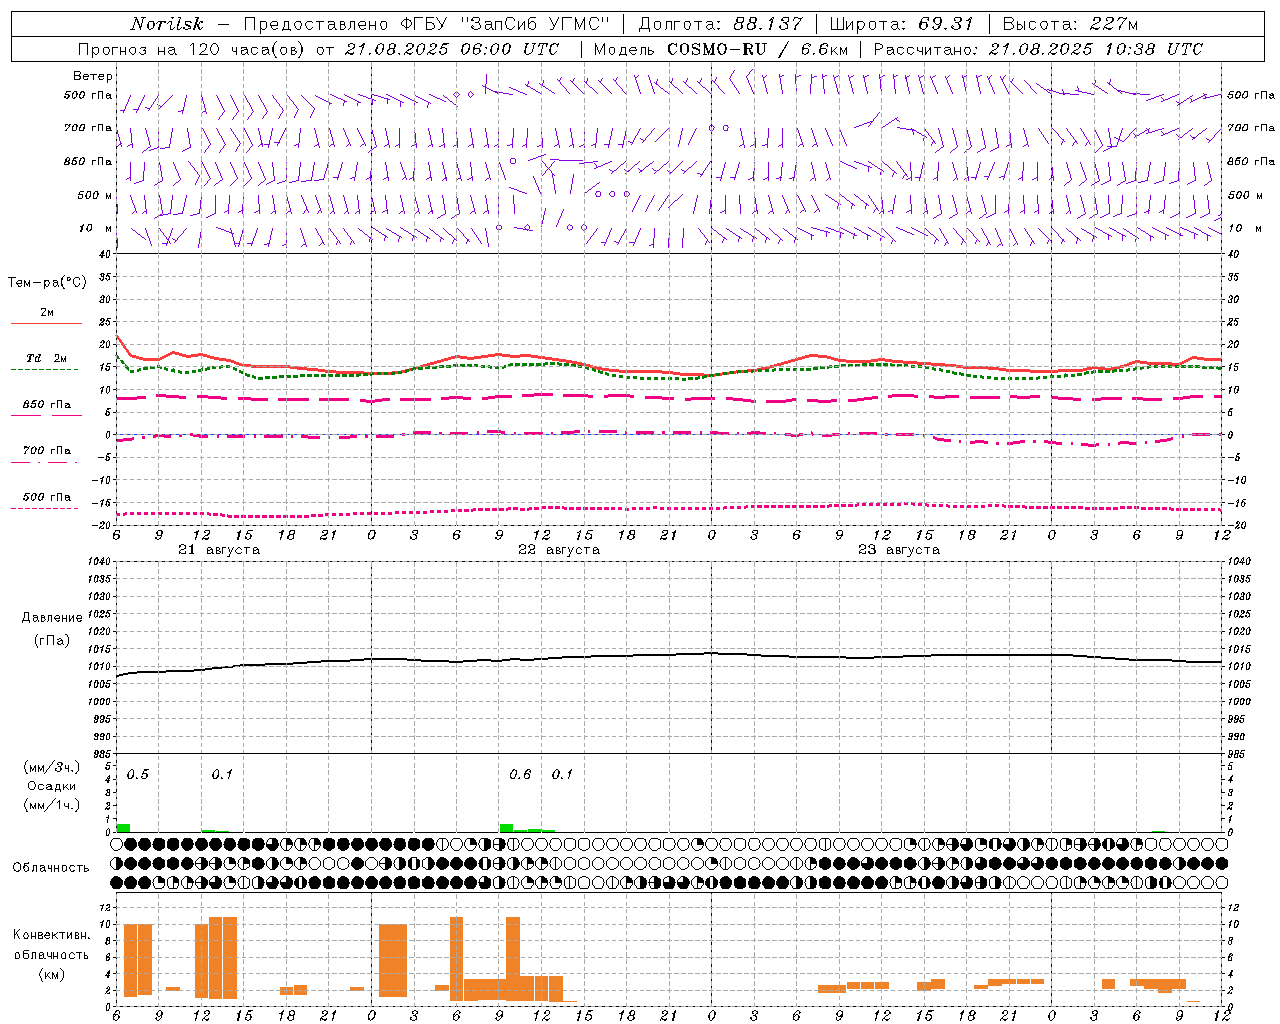Click the Модель COSMO-RU / 6.6км label
1280x1024 pixels.
[721, 49]
